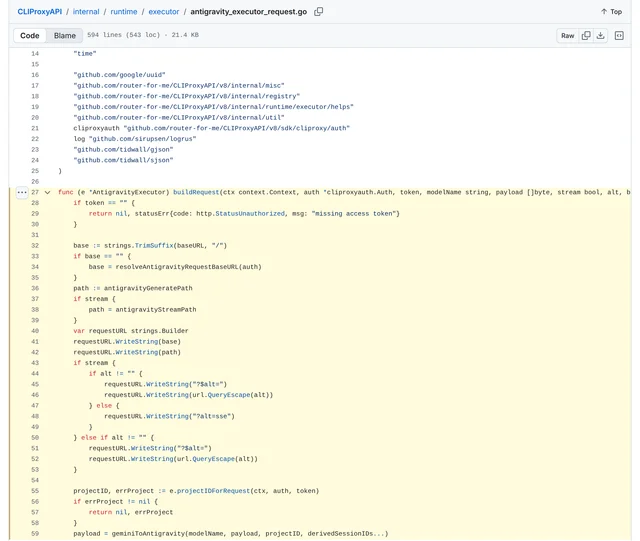Select line number 59
Image resolution: width=640 pixels, height=541 pixels.
coord(35,534)
